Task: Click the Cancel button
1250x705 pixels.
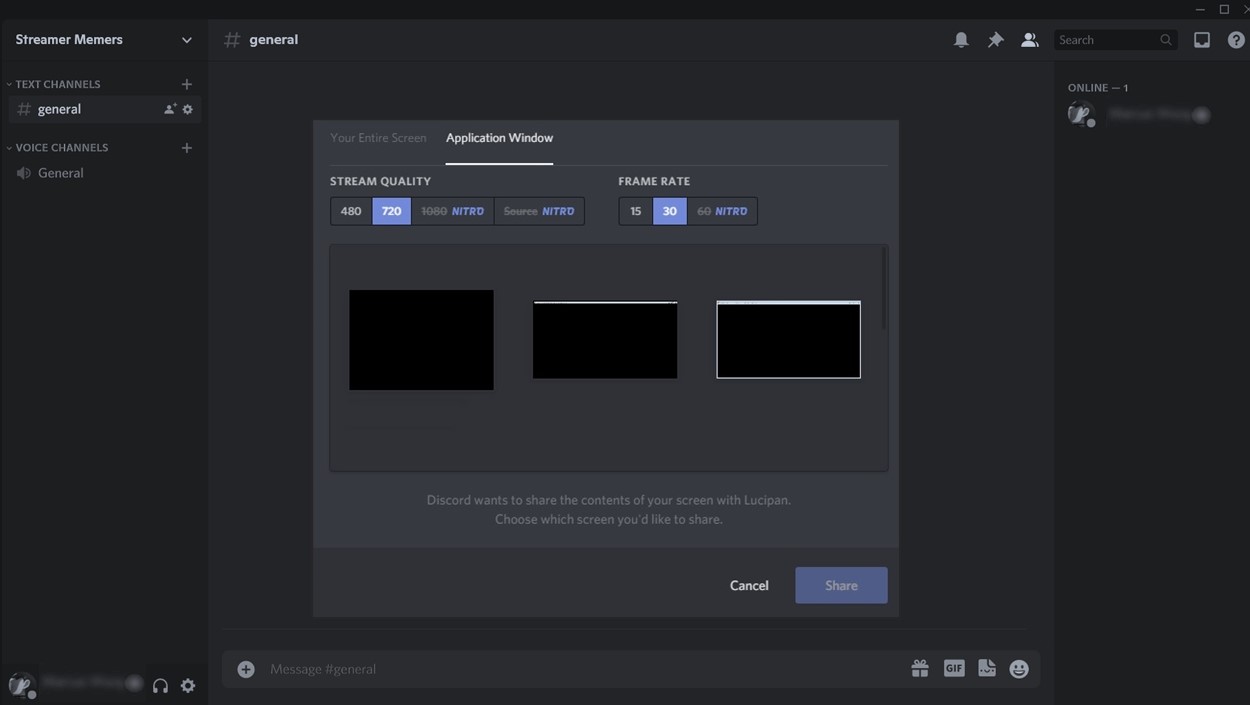Action: click(x=749, y=586)
